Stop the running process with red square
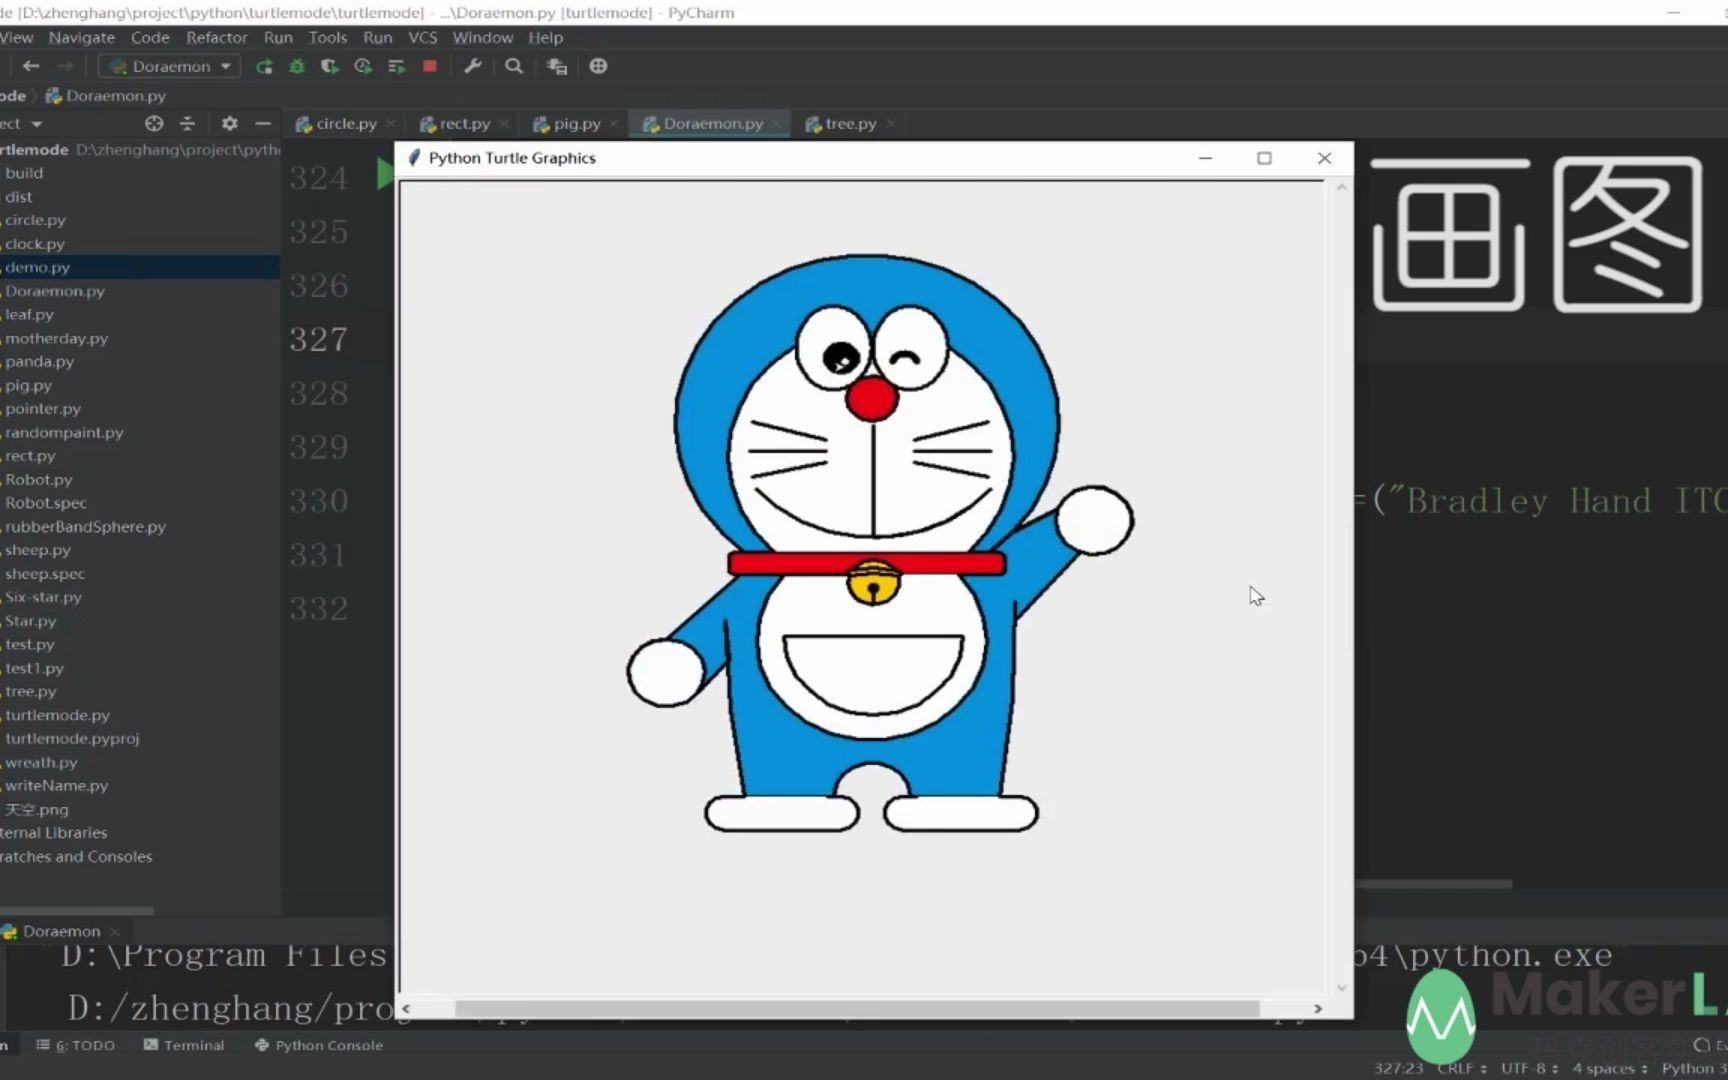 tap(430, 66)
